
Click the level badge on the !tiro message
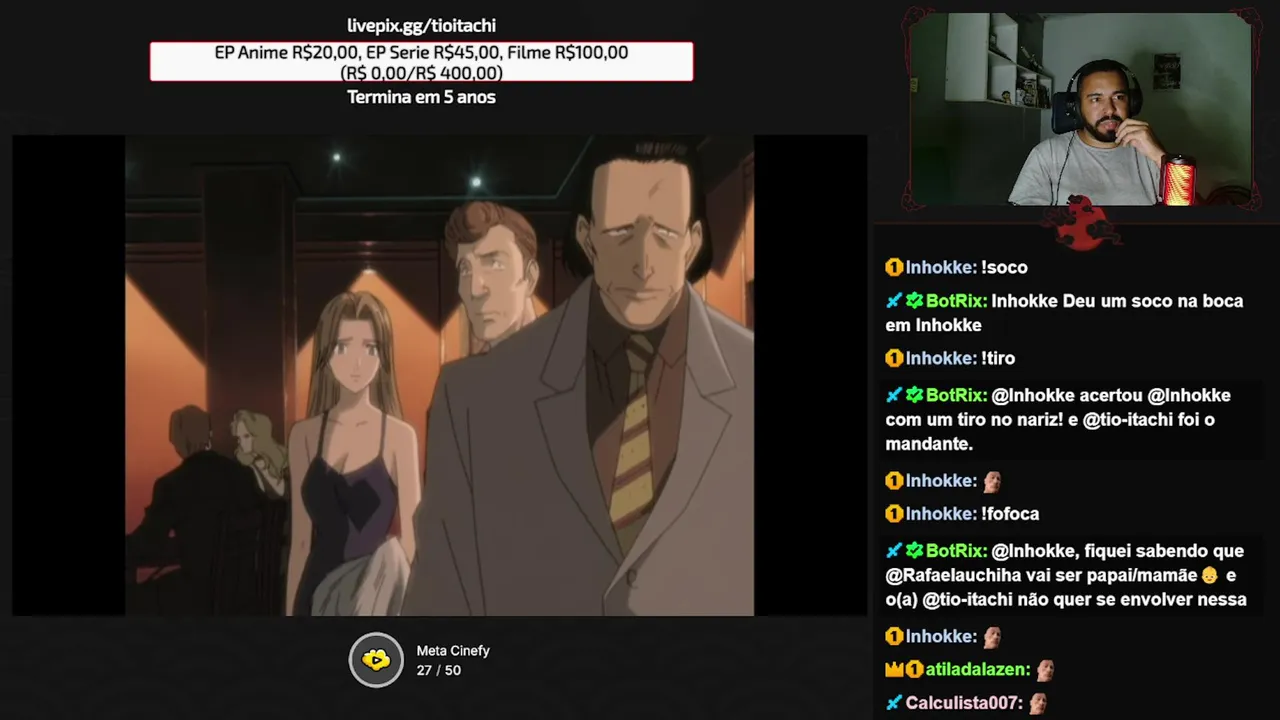[x=894, y=358]
